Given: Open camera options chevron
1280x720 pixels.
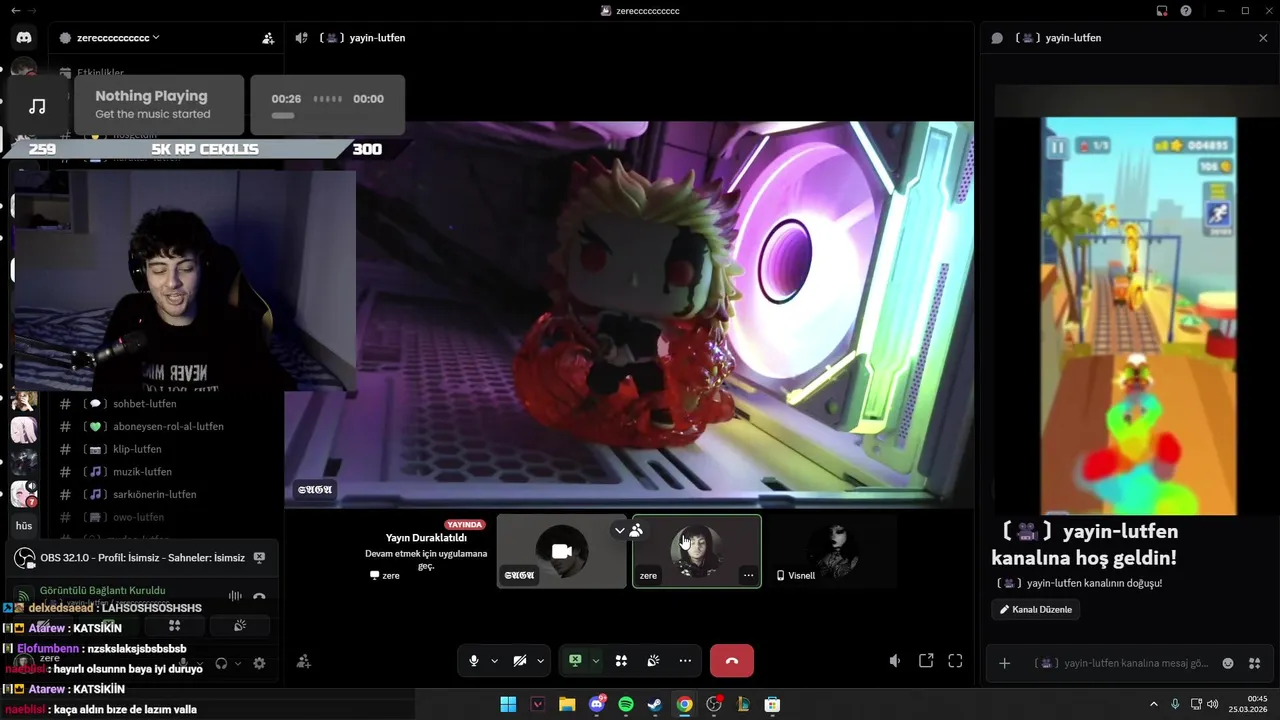Looking at the screenshot, I should tap(540, 661).
